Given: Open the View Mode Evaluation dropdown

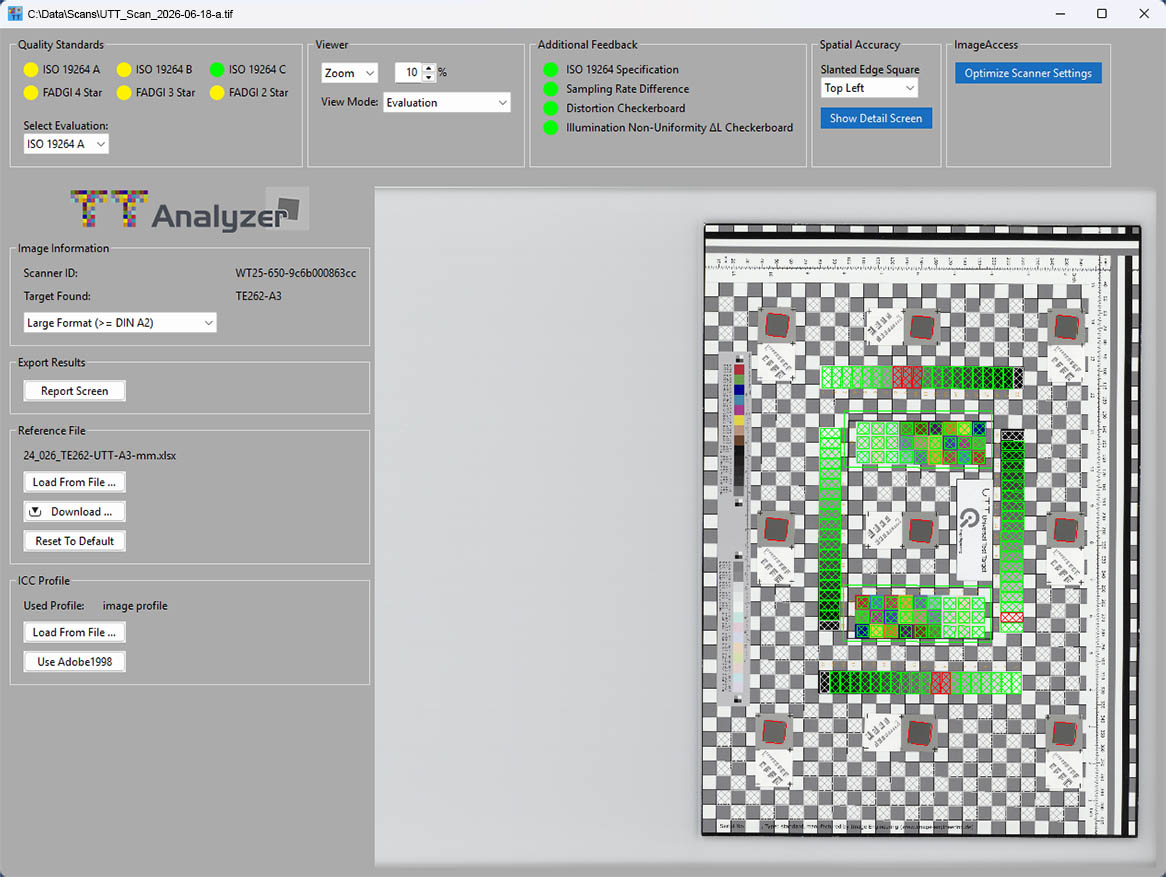Looking at the screenshot, I should click(x=447, y=103).
